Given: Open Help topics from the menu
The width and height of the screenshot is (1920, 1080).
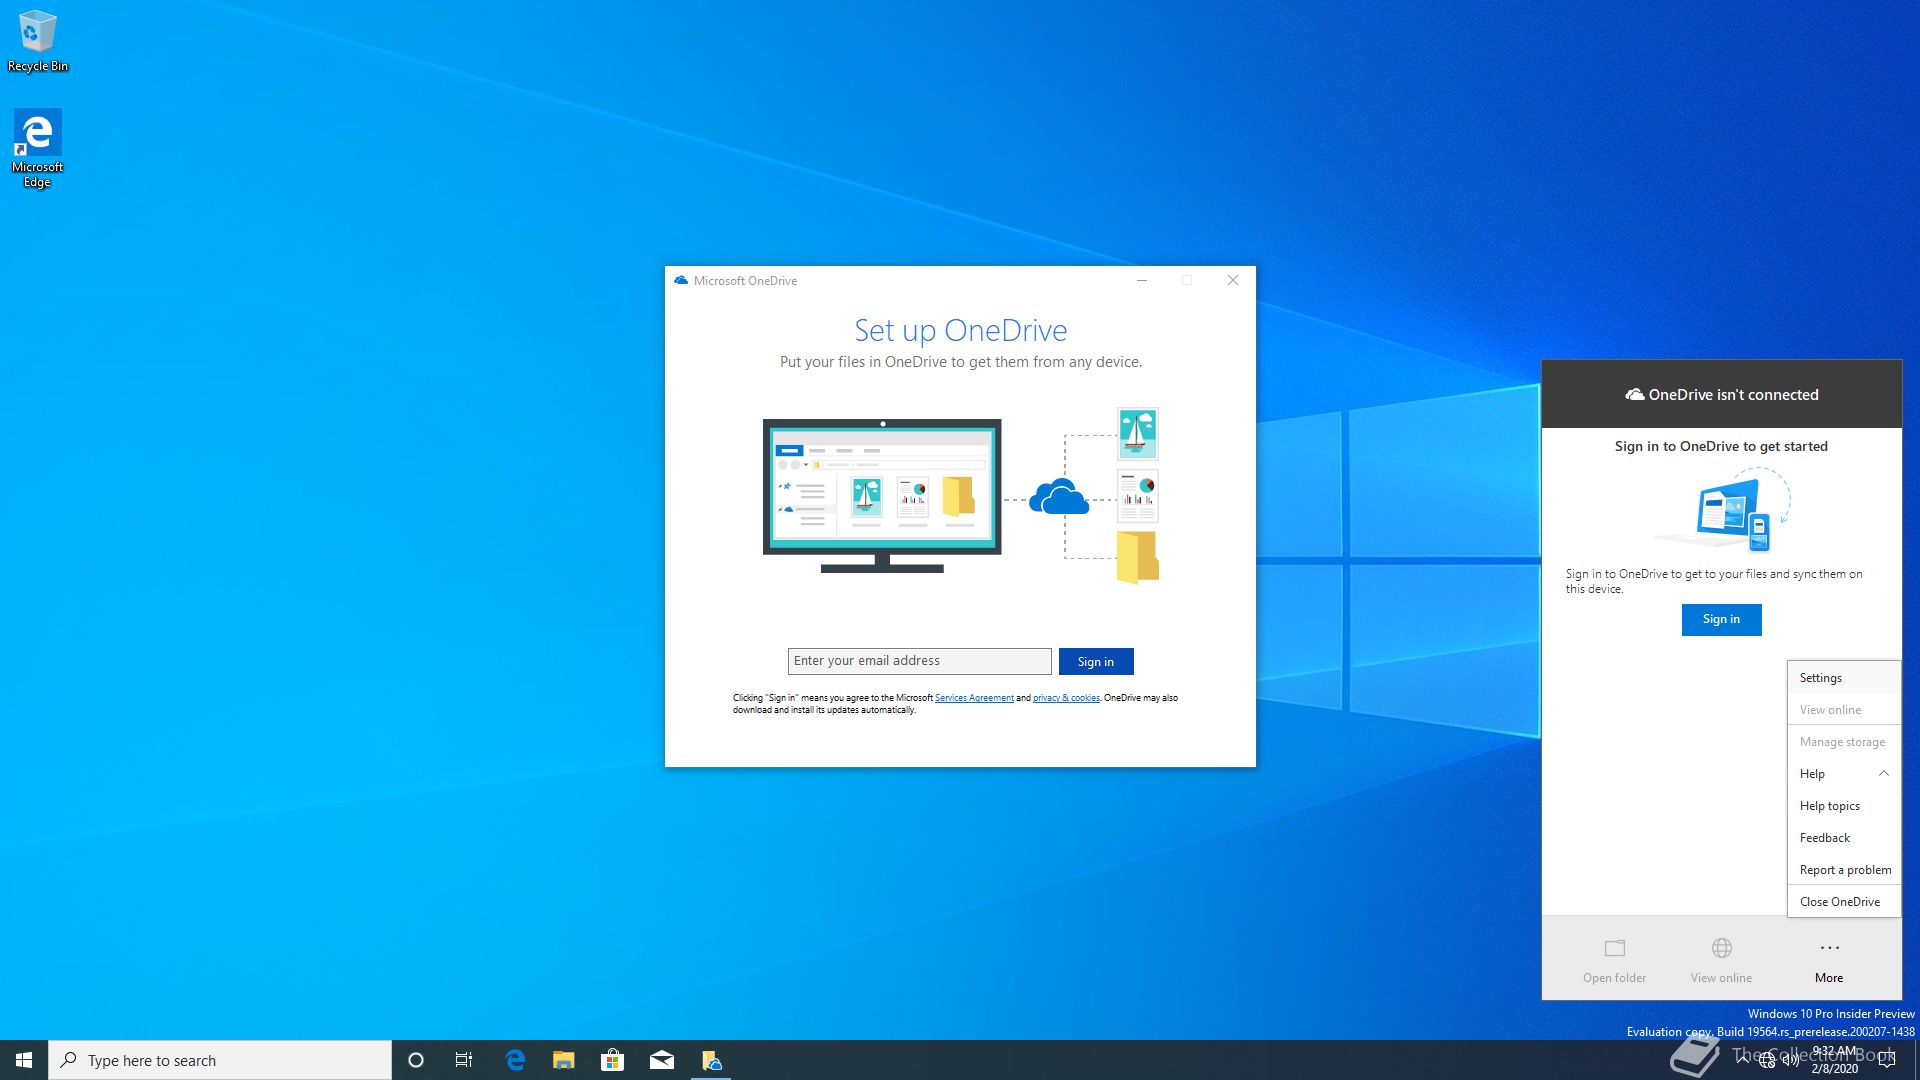Looking at the screenshot, I should click(1844, 806).
